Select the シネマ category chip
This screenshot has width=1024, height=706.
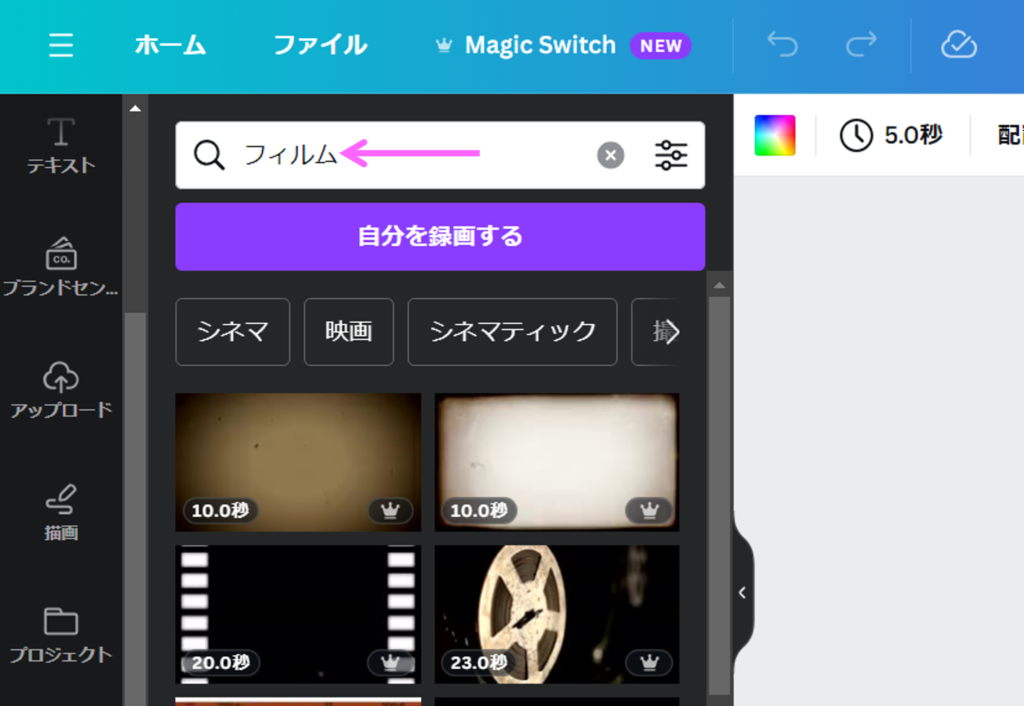pos(232,332)
